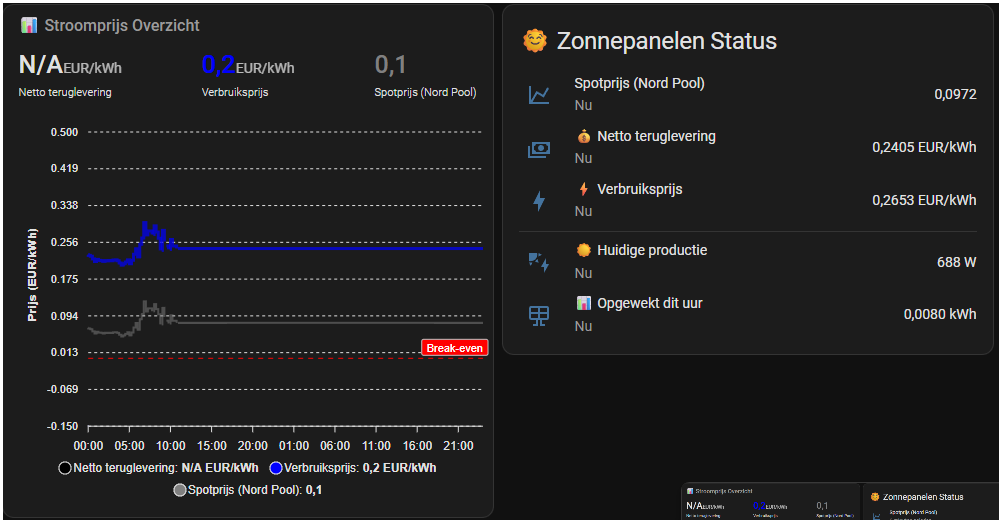Click the 688 W Huidige productie value
The width and height of the screenshot is (1002, 523).
pyautogui.click(x=956, y=262)
